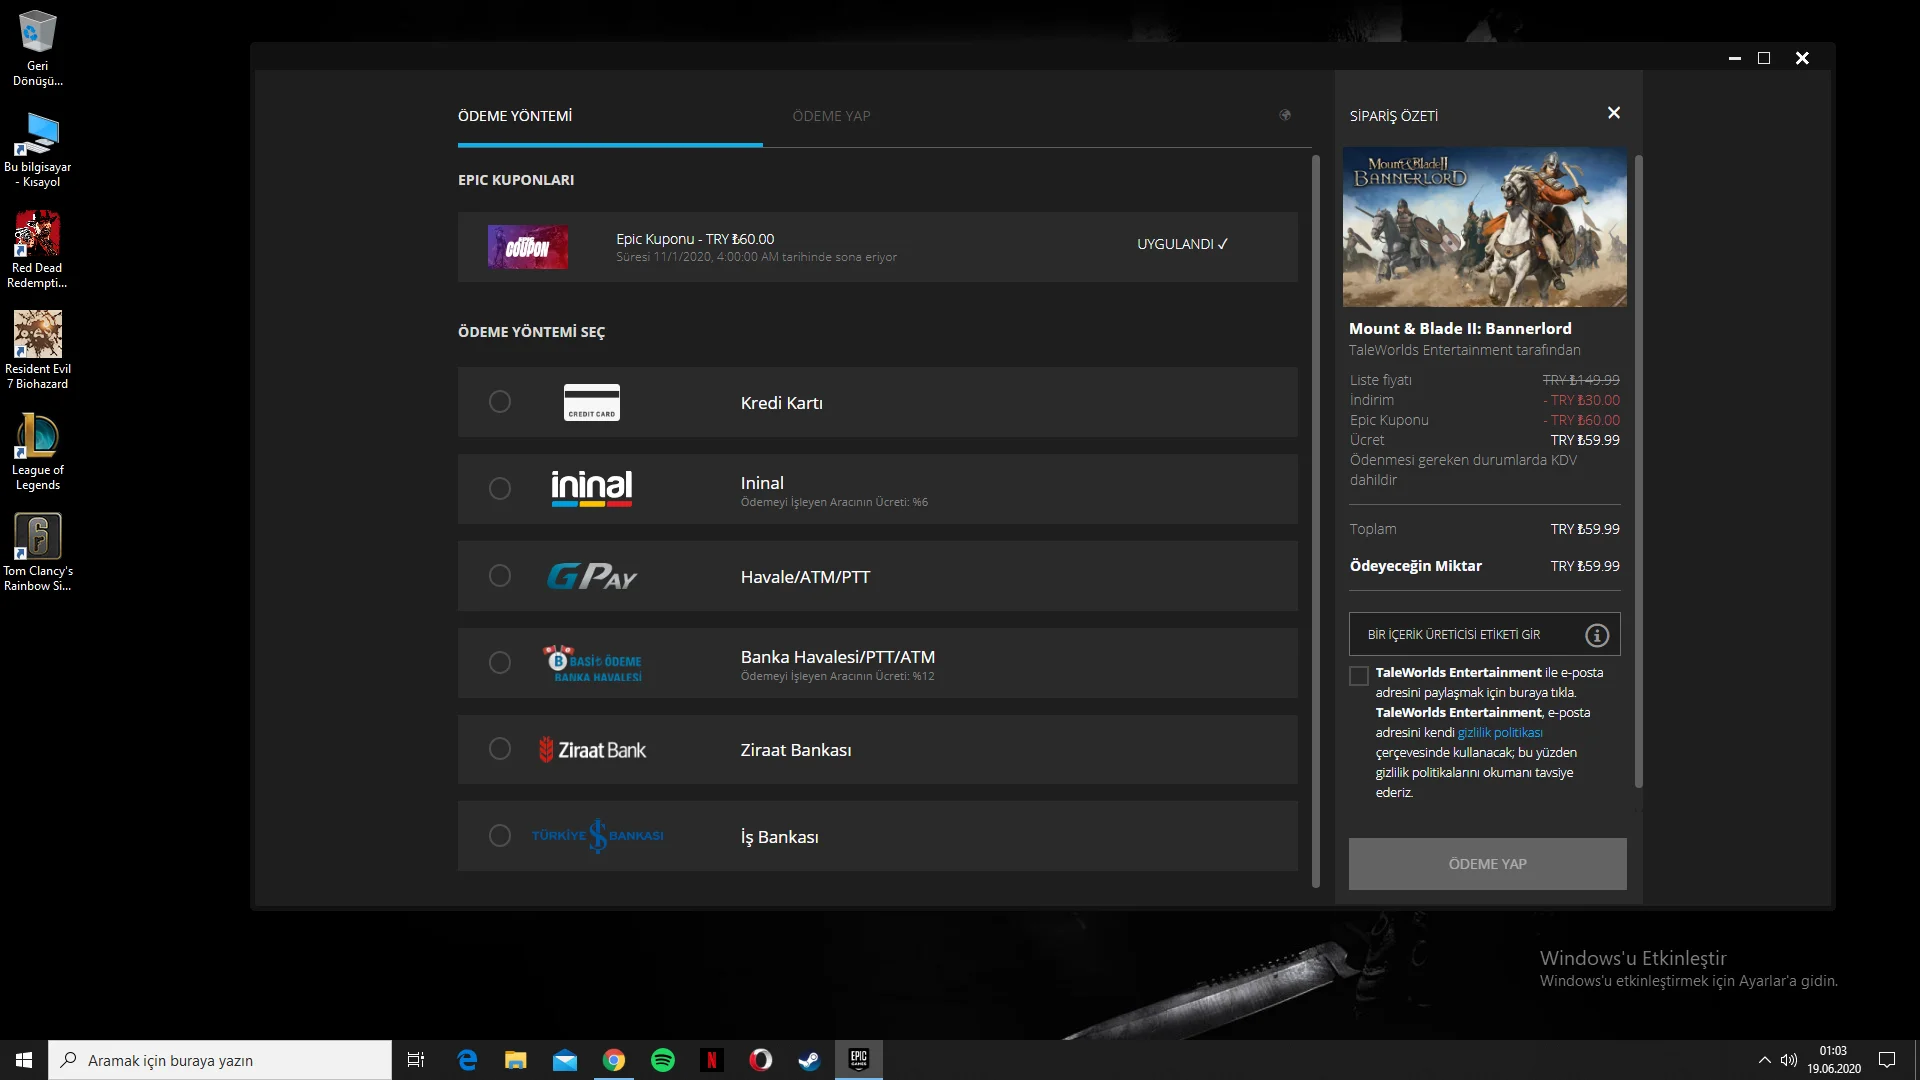
Task: Switch to the Ödeme Yöntemi tab
Action: coord(515,116)
